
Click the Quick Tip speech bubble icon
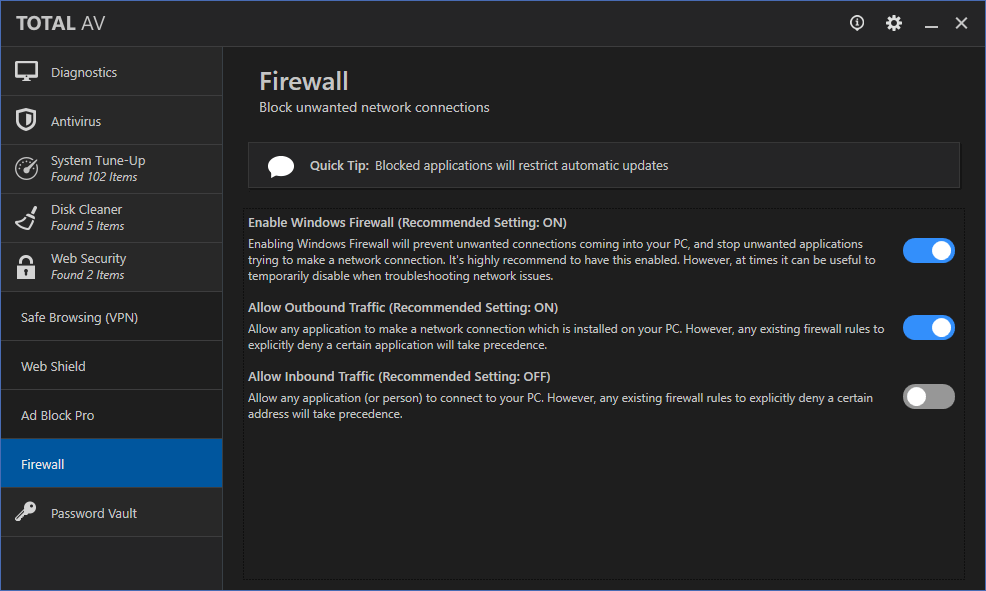point(280,166)
